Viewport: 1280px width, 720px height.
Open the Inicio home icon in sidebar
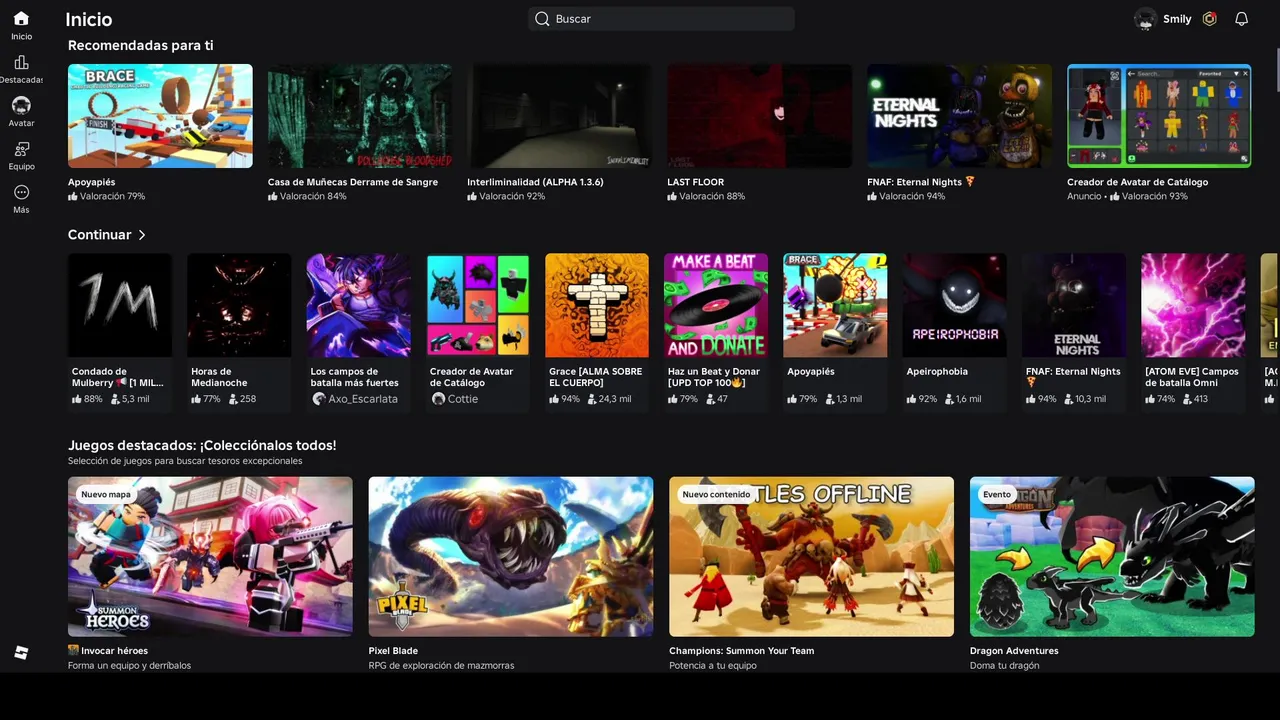click(x=21, y=18)
